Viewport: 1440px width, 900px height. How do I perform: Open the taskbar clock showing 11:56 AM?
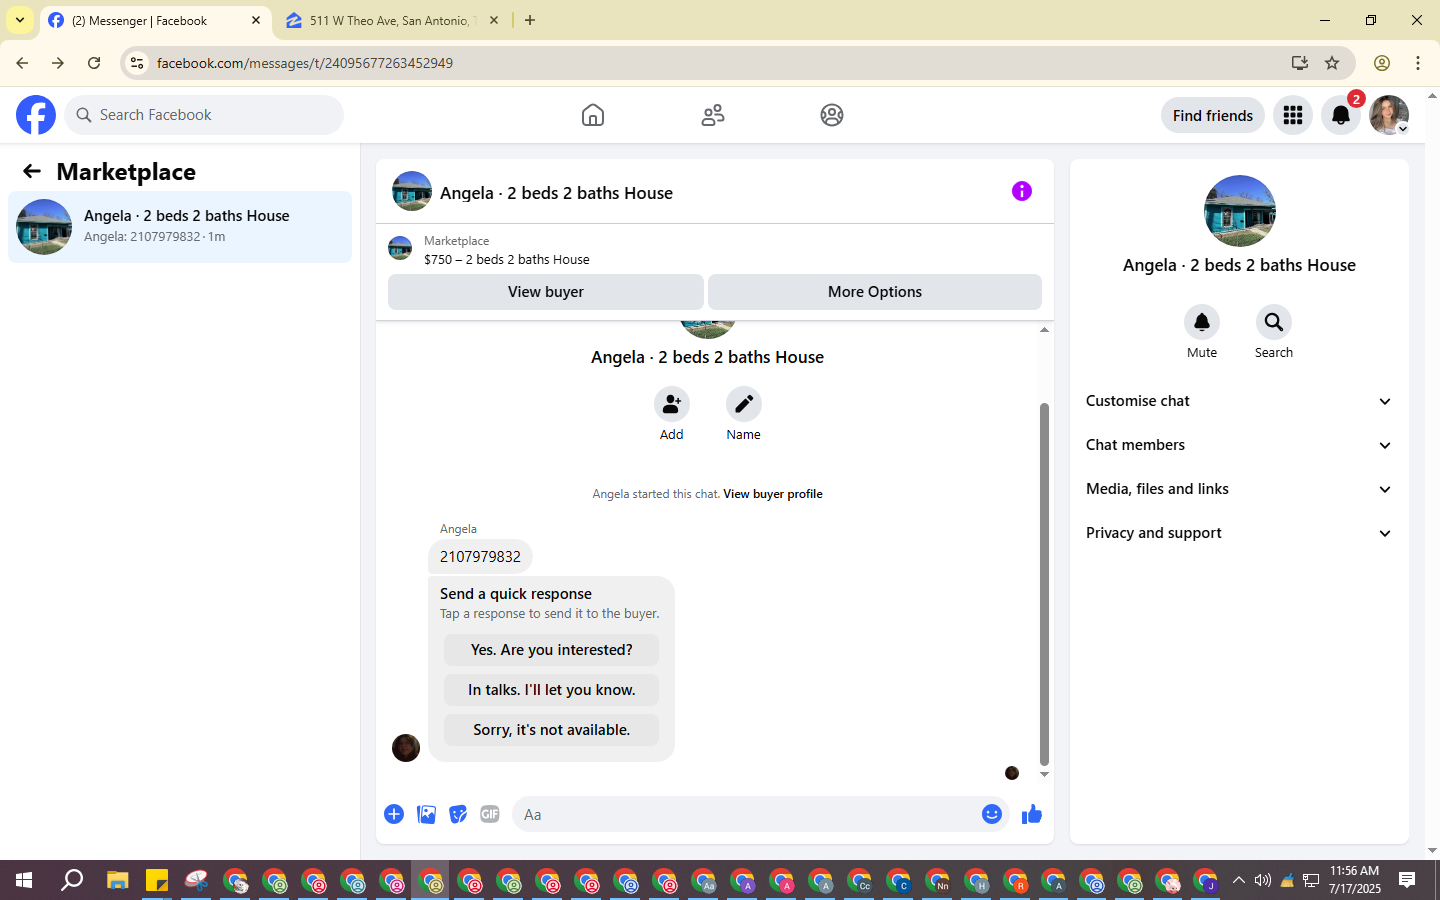[1355, 880]
